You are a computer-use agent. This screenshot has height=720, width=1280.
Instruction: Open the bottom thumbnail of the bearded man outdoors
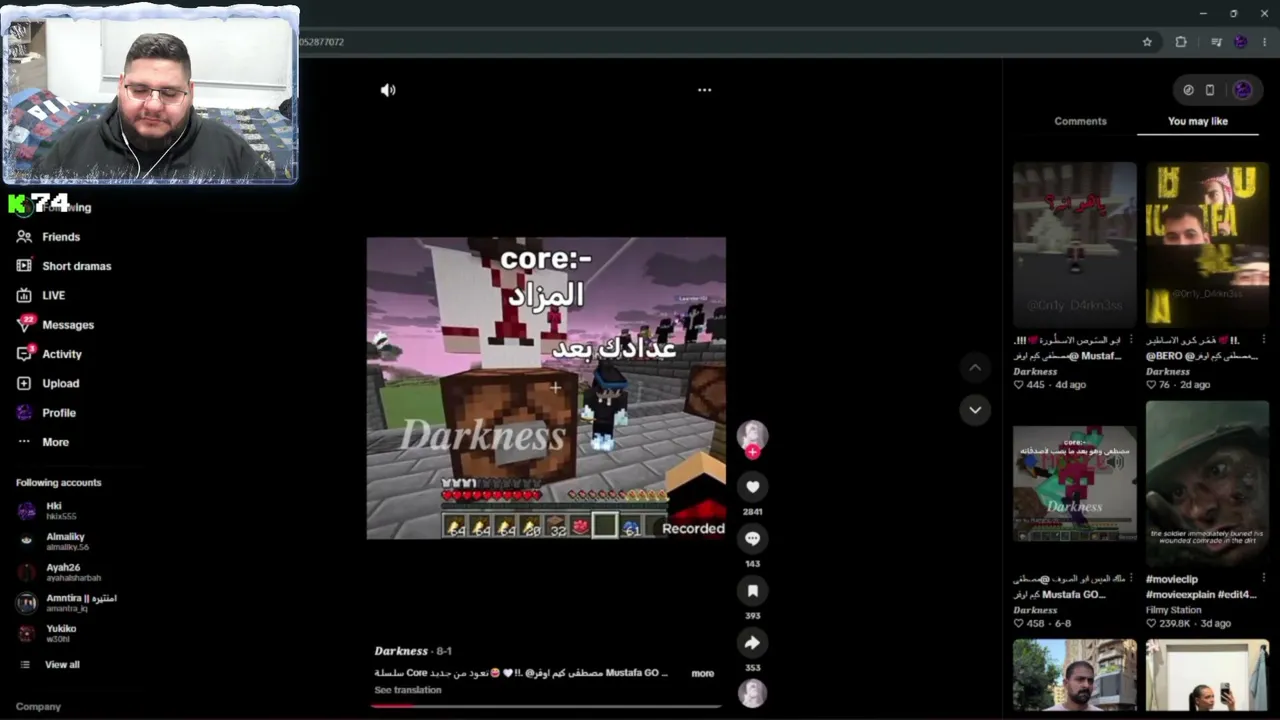(1075, 675)
